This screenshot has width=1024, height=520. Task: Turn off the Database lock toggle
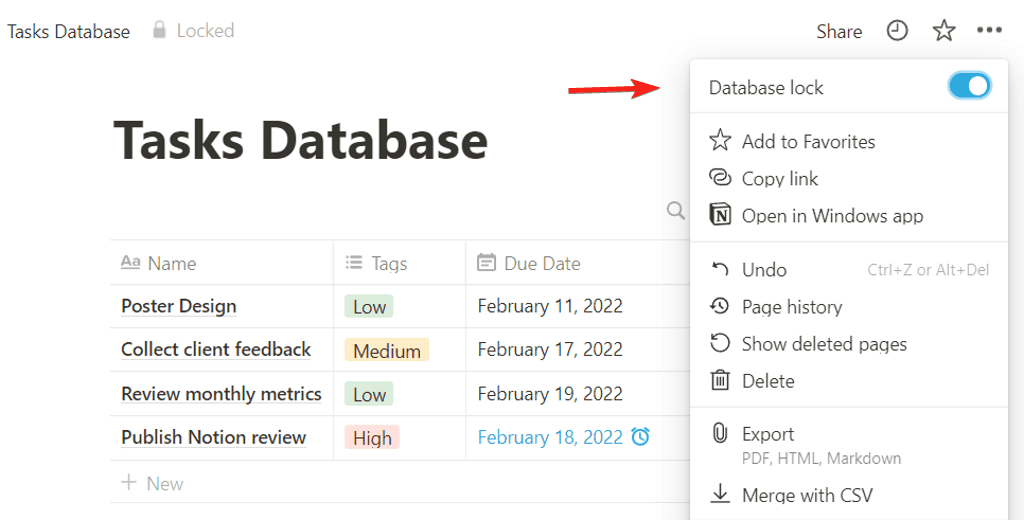coord(968,87)
